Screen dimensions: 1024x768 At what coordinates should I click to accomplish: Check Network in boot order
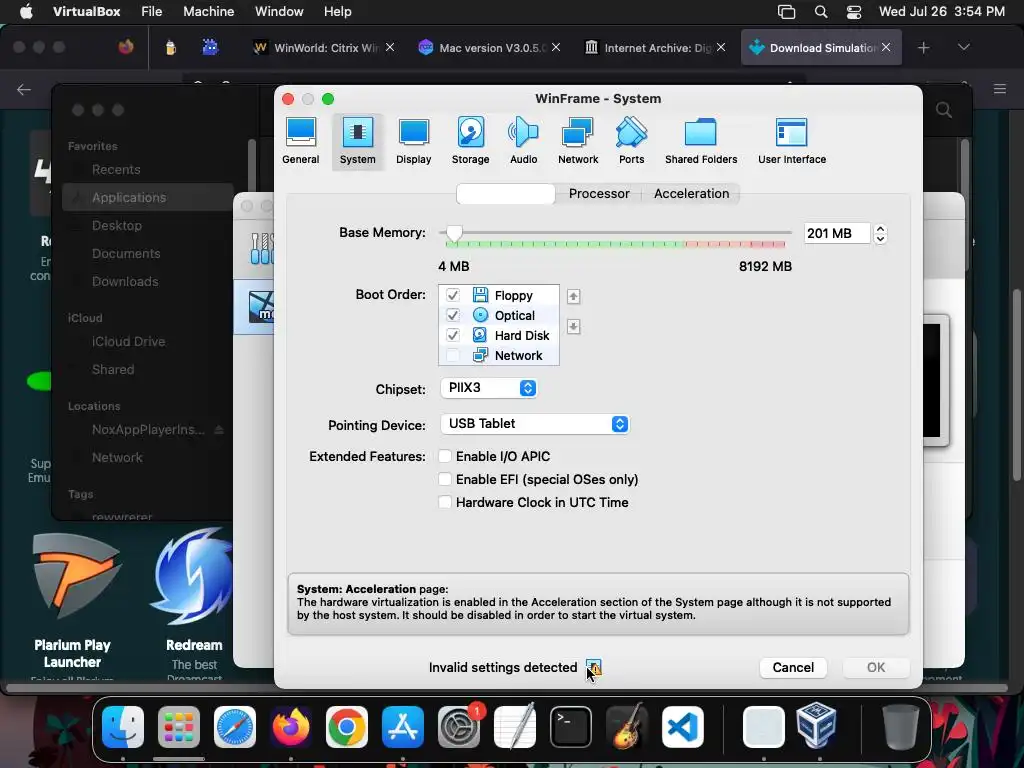pos(453,356)
